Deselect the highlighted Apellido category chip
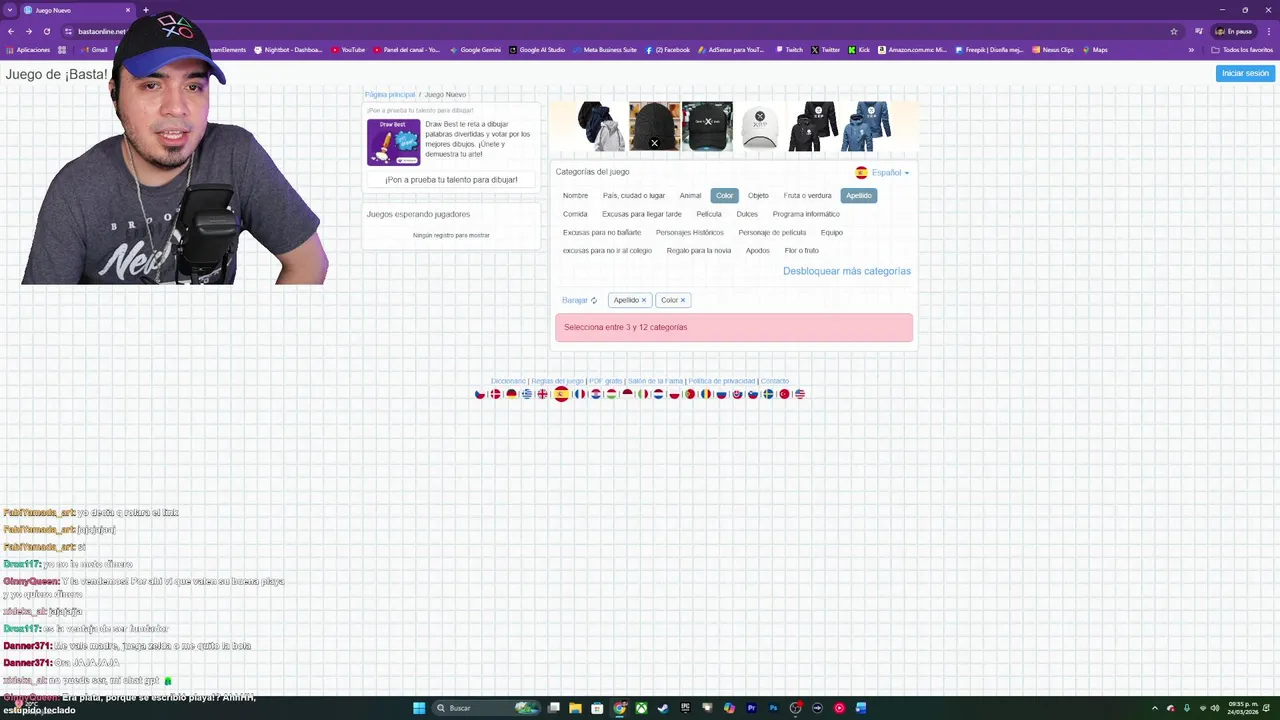The height and width of the screenshot is (720, 1280). [x=859, y=196]
